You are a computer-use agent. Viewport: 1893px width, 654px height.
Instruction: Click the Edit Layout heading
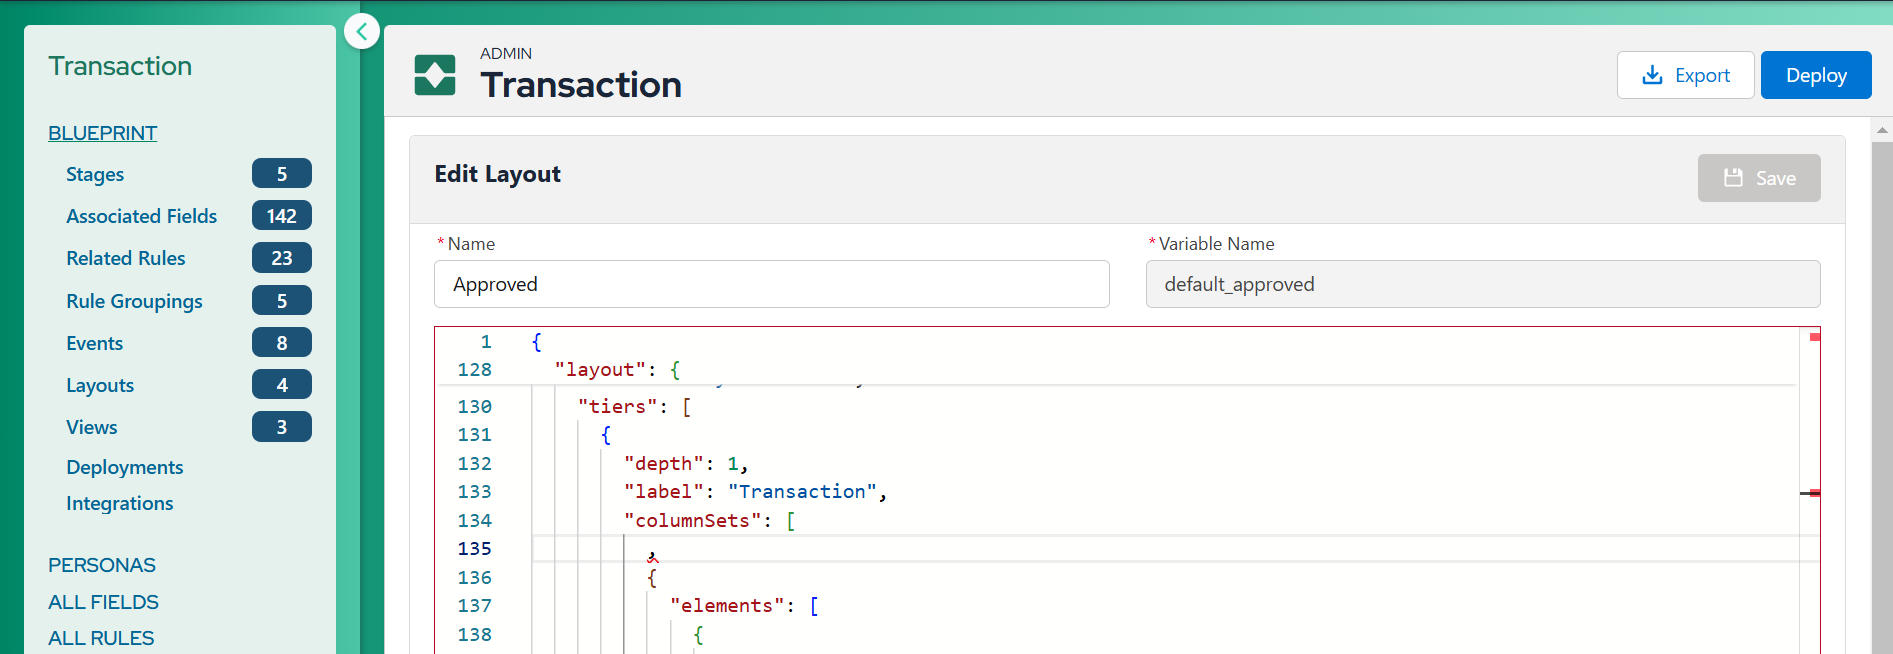click(x=497, y=174)
